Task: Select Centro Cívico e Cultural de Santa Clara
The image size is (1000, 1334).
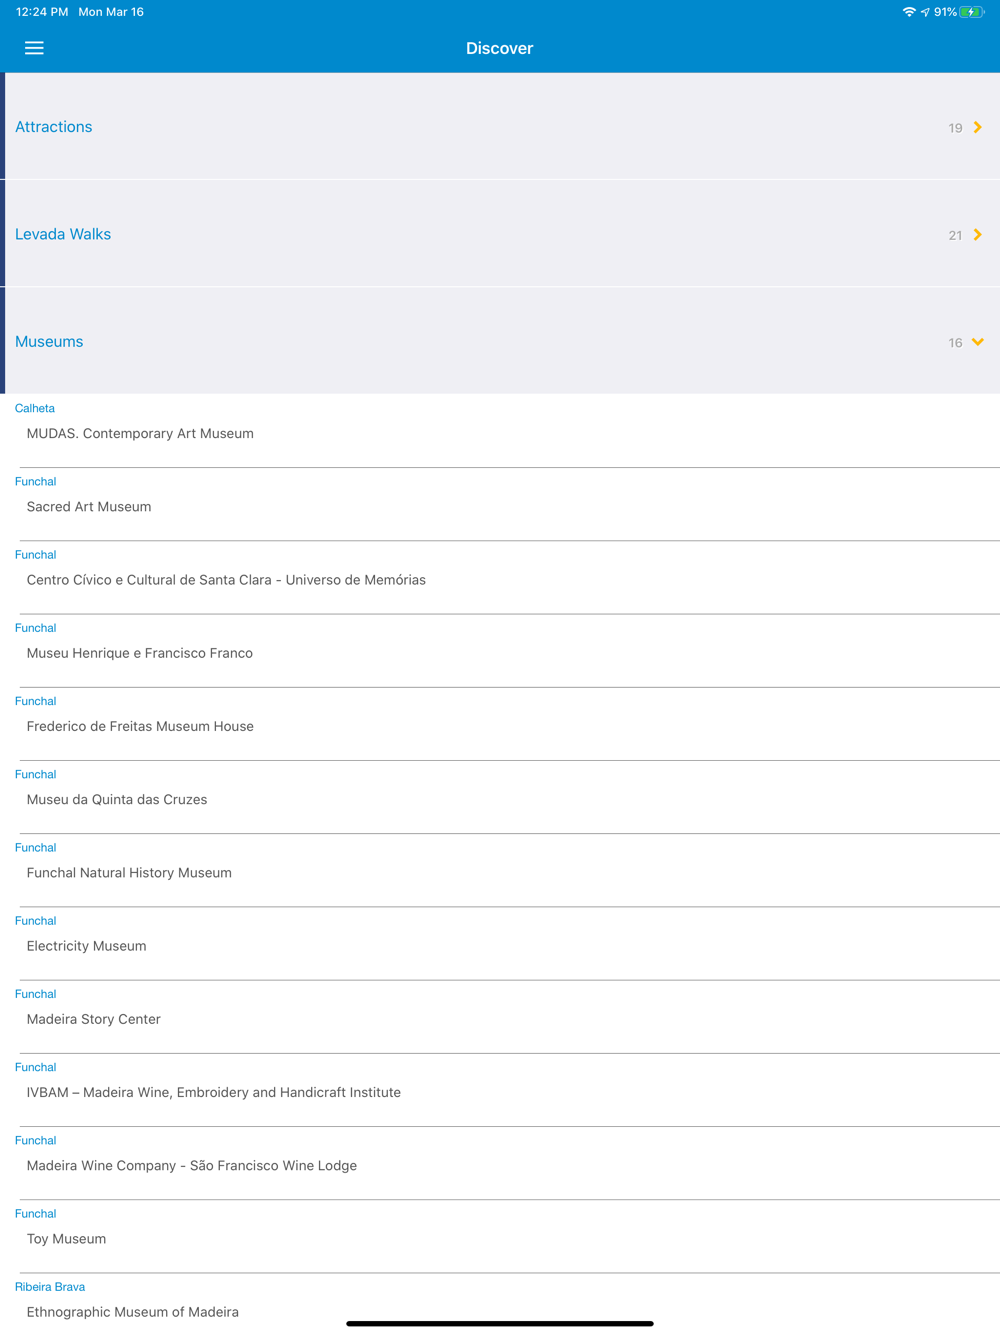Action: [500, 579]
